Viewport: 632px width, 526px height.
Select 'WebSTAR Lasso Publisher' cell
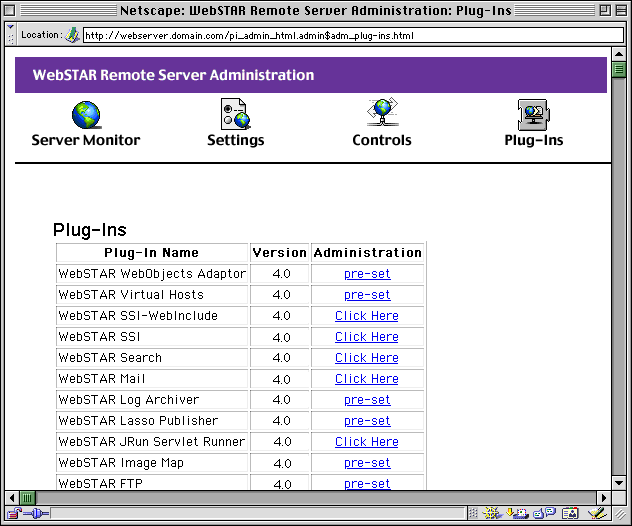(x=152, y=421)
